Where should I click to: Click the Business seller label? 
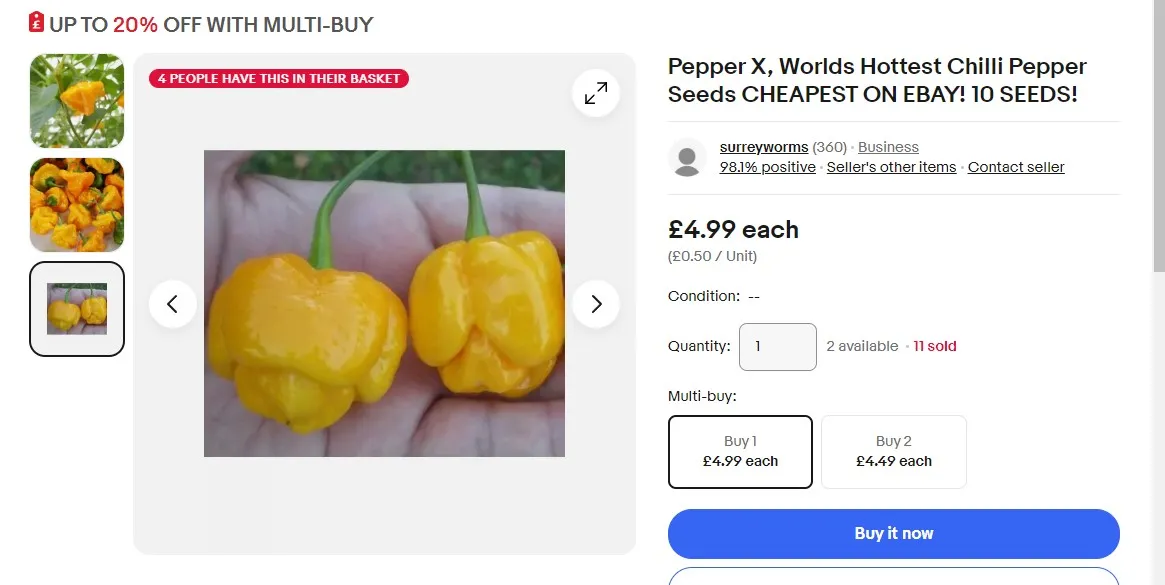coord(888,146)
